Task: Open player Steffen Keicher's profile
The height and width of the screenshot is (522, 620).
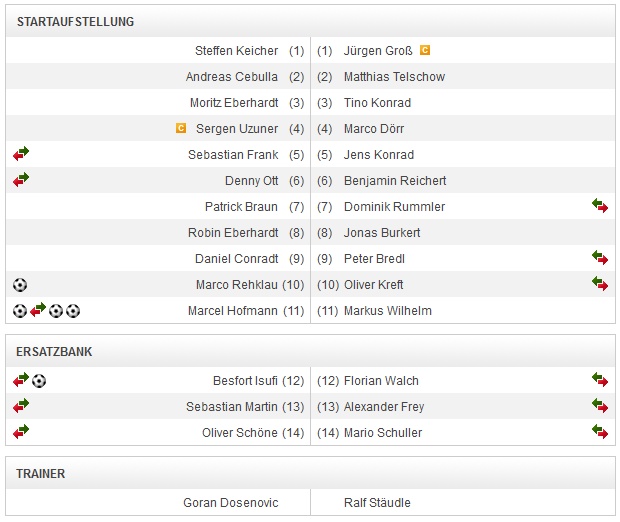Action: click(x=236, y=51)
